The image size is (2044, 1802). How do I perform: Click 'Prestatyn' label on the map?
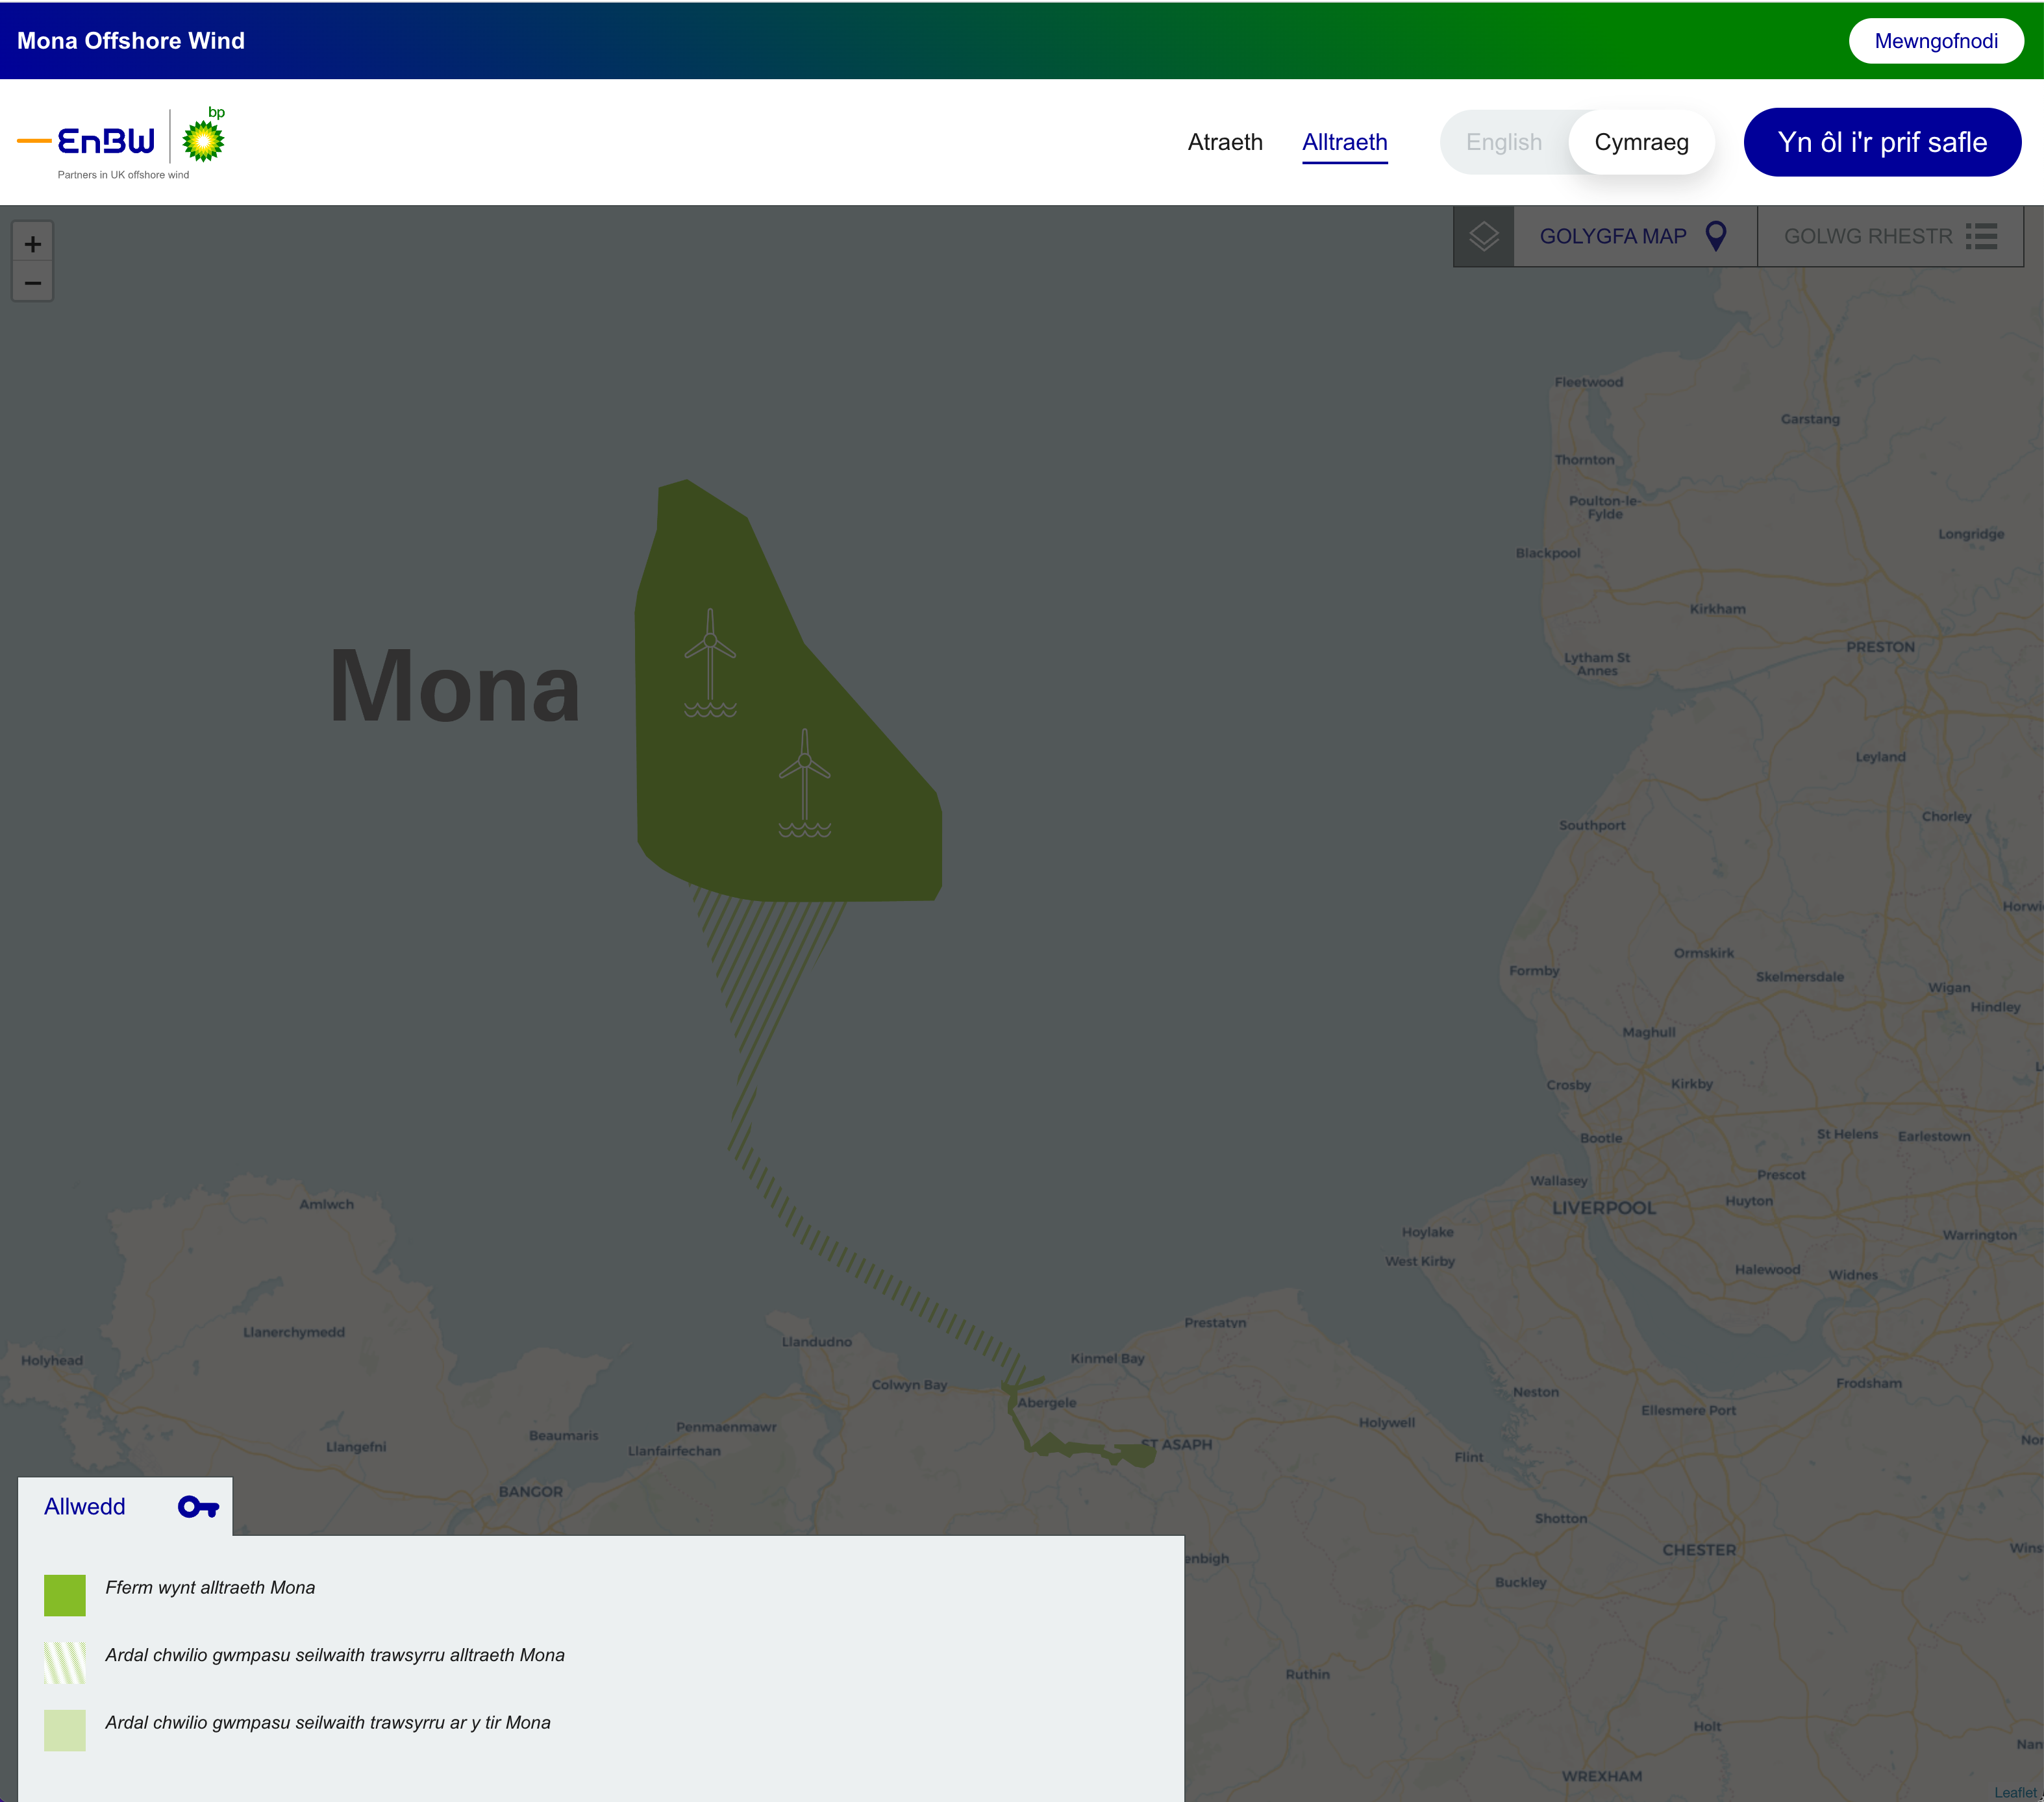1215,1322
